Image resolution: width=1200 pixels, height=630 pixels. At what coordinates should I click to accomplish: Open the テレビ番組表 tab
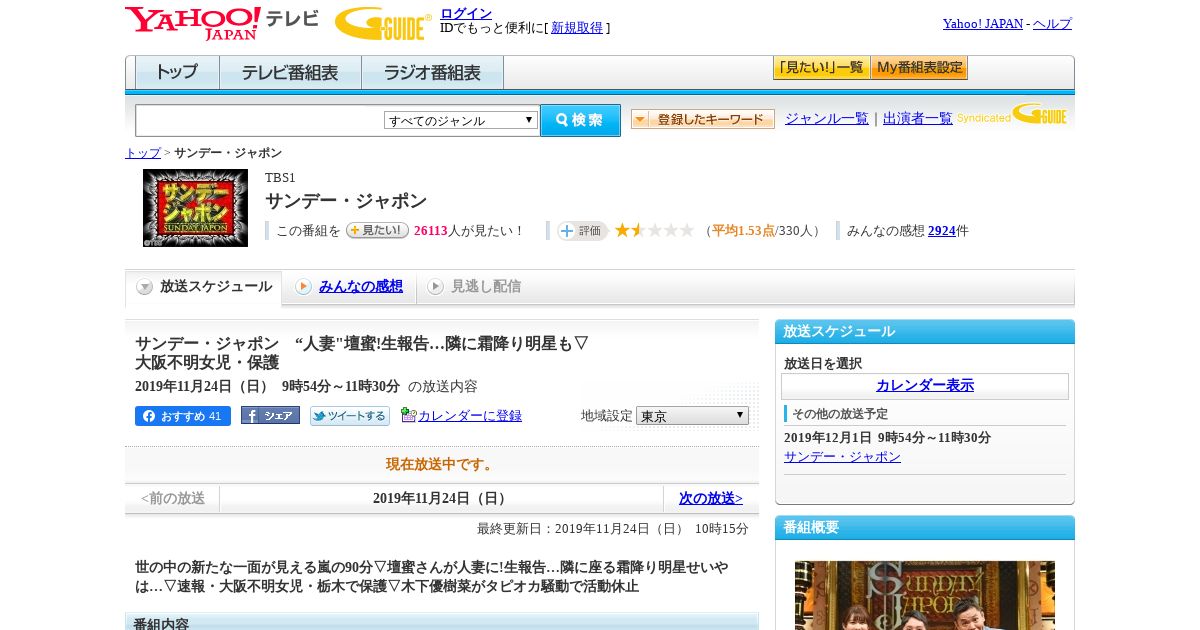coord(290,72)
